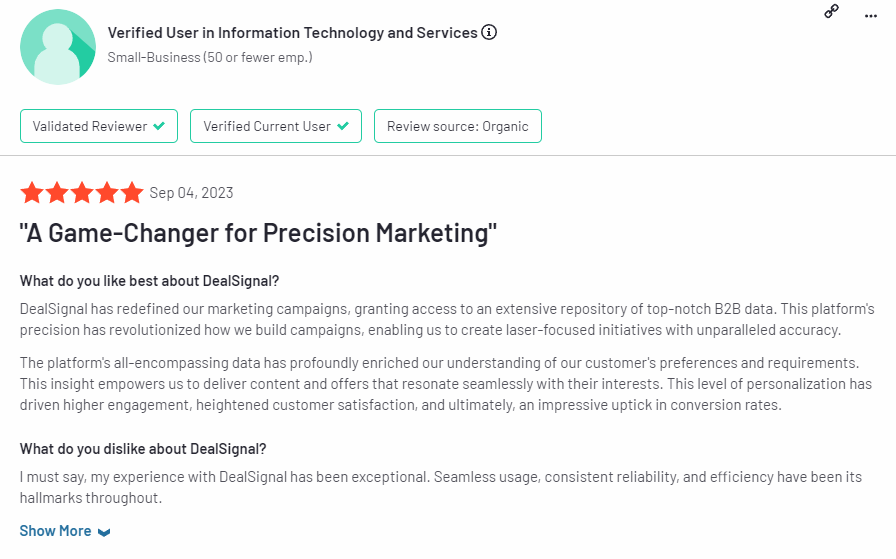Select the Validated Reviewer badge
896x559 pixels.
[99, 126]
